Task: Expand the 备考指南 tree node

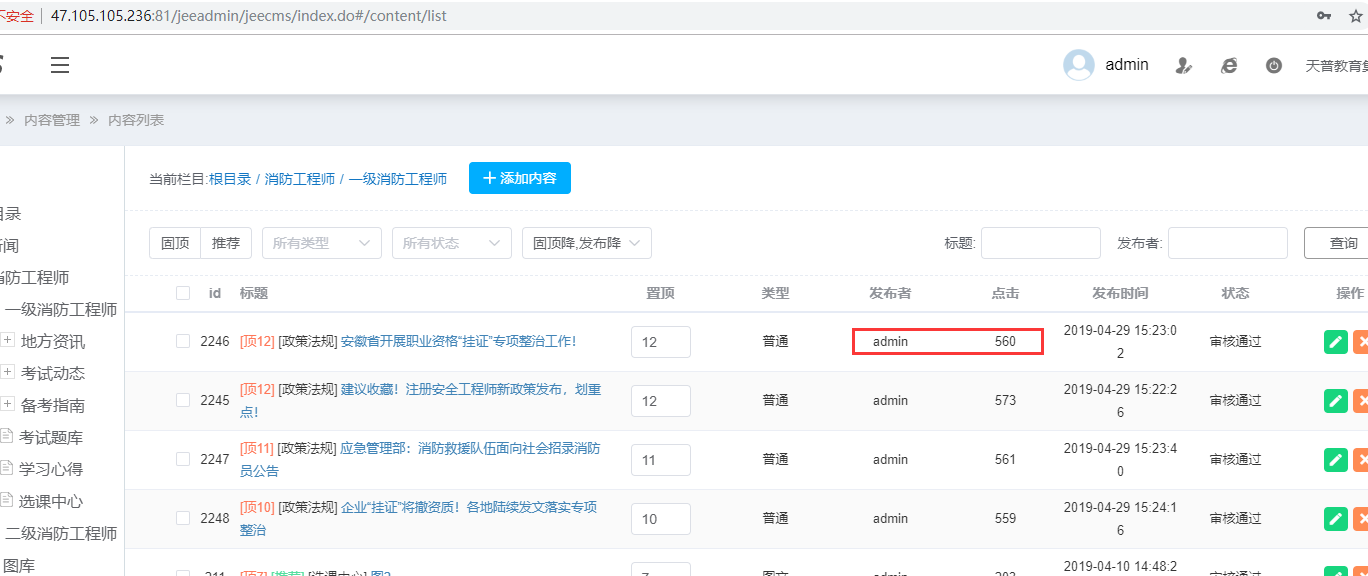Action: pos(8,405)
